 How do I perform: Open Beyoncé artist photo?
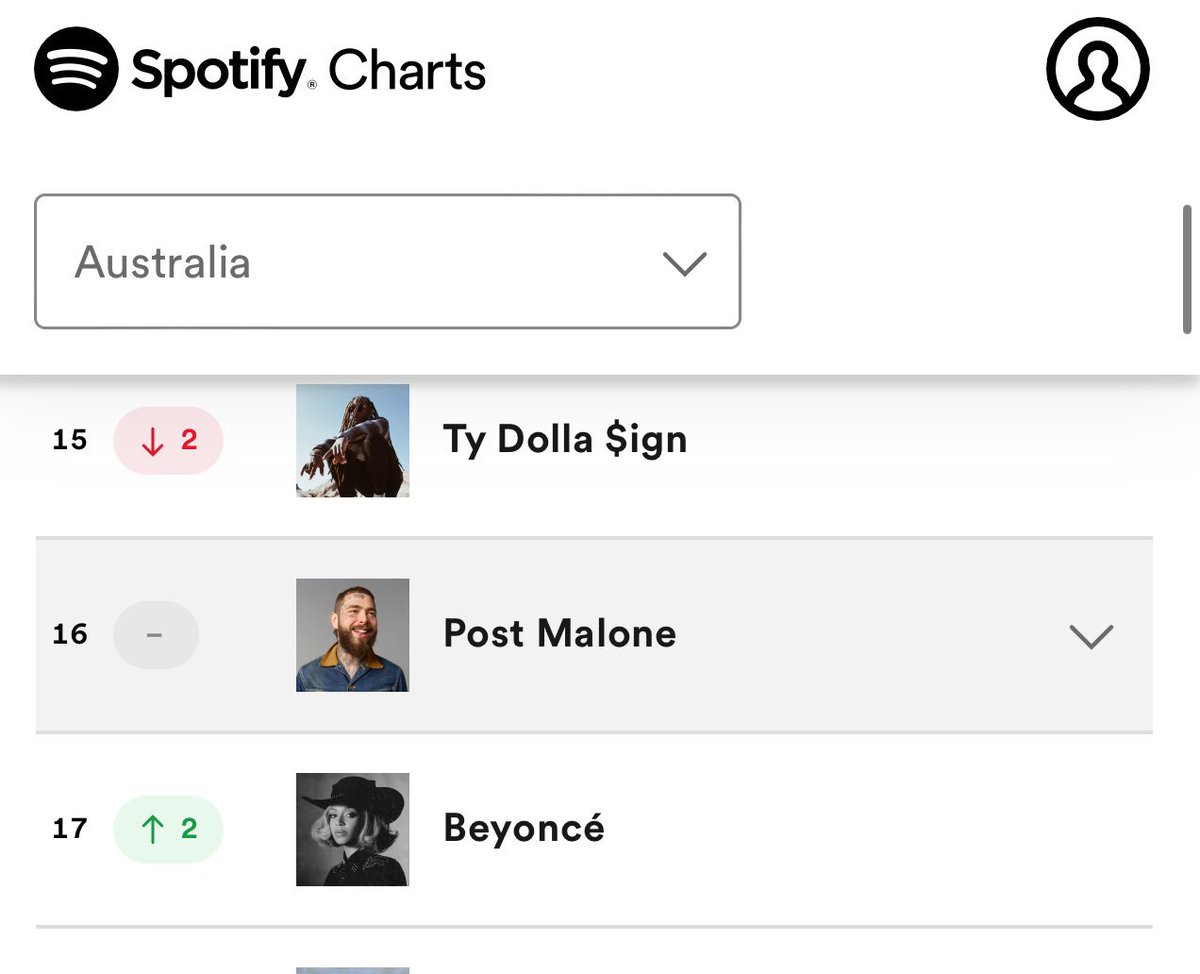(x=353, y=829)
